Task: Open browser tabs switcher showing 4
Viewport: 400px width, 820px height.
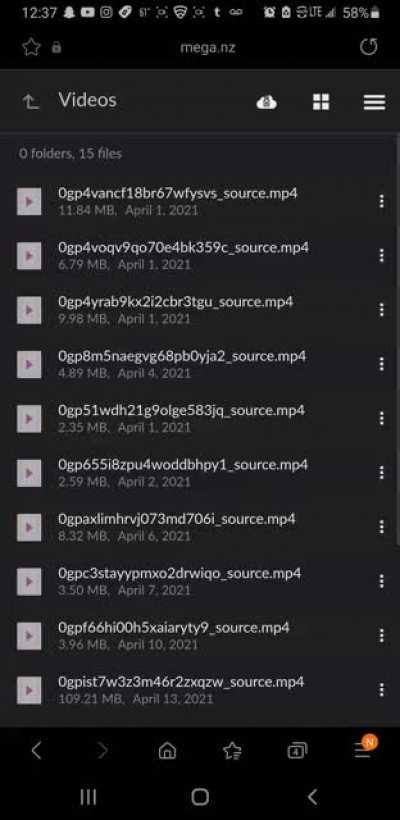Action: 298,751
